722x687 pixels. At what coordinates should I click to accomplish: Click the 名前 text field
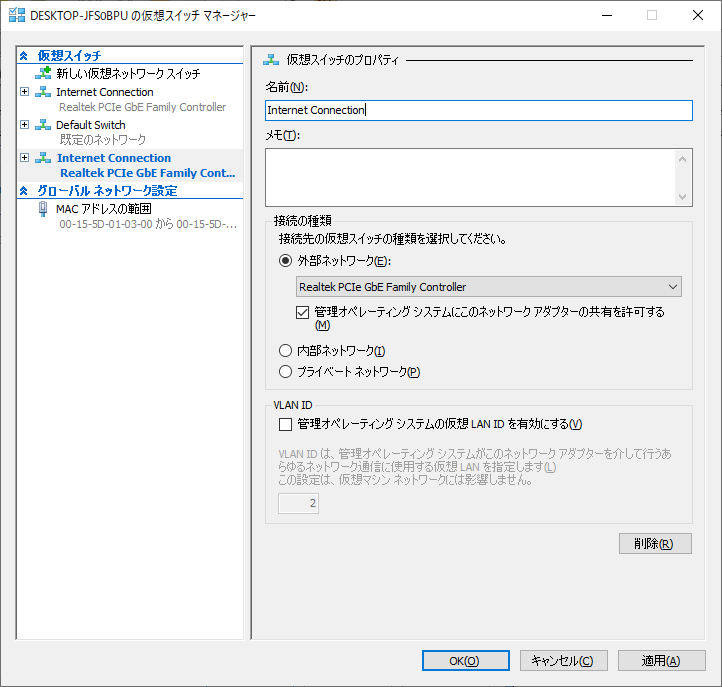click(x=479, y=111)
